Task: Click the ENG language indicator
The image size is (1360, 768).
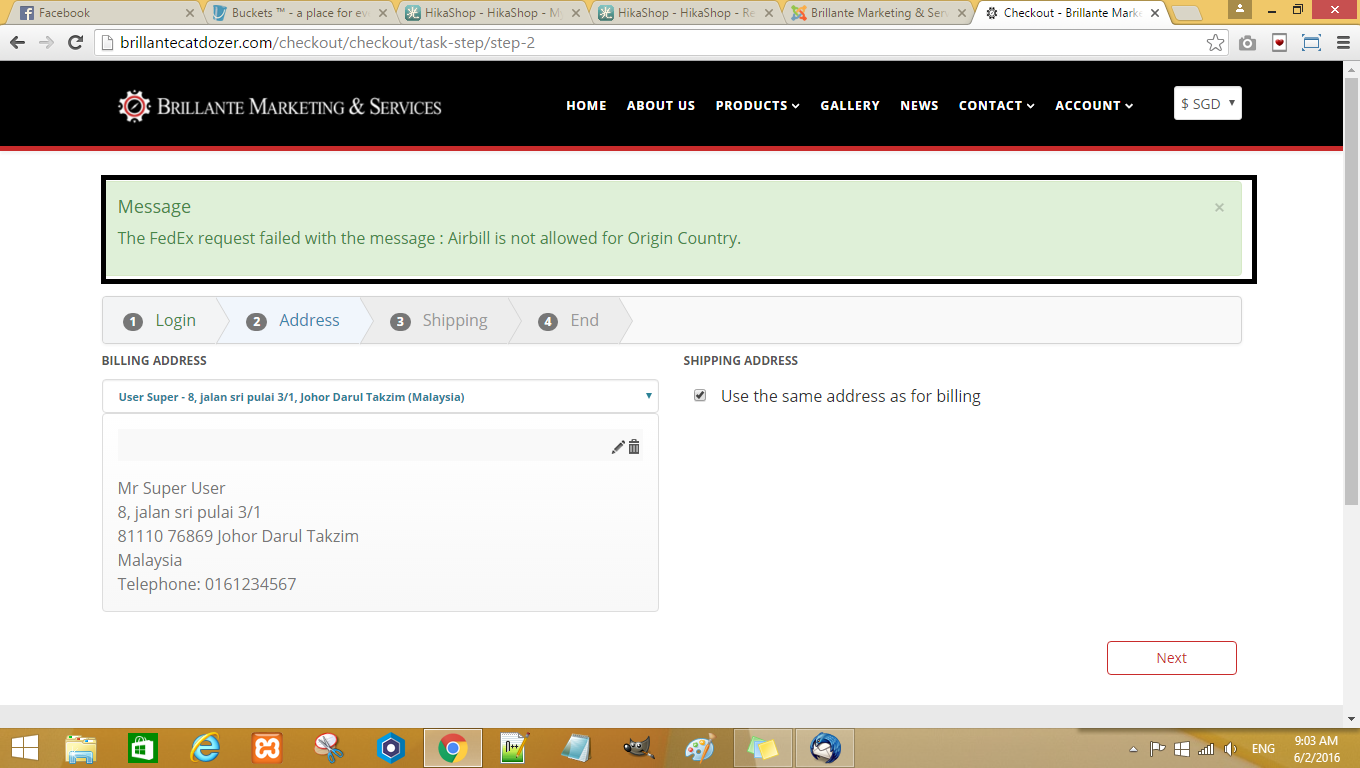Action: [x=1263, y=749]
